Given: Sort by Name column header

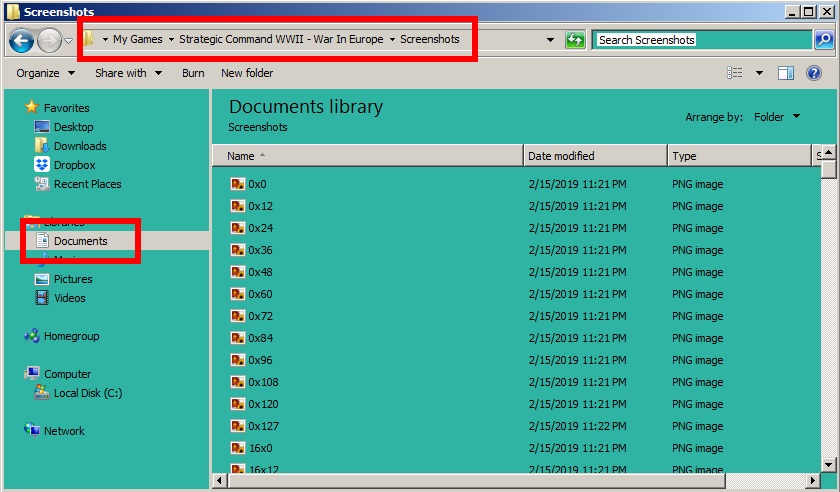Looking at the screenshot, I should (x=368, y=156).
